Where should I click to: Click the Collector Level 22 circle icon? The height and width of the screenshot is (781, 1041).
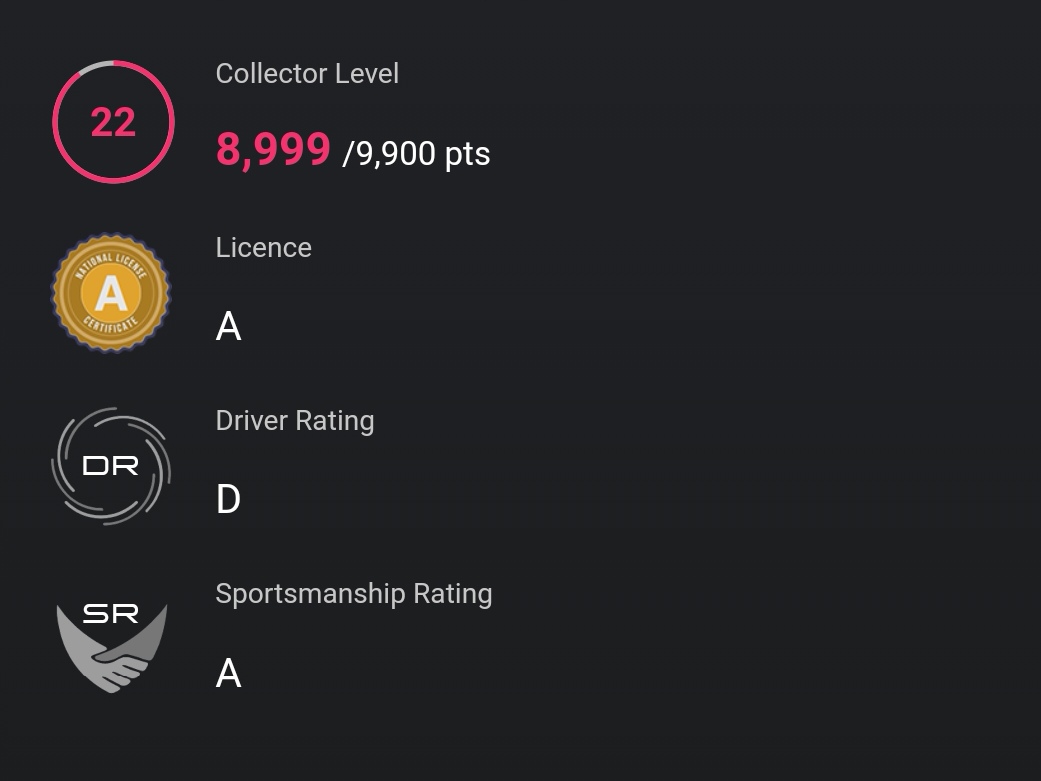(x=114, y=122)
